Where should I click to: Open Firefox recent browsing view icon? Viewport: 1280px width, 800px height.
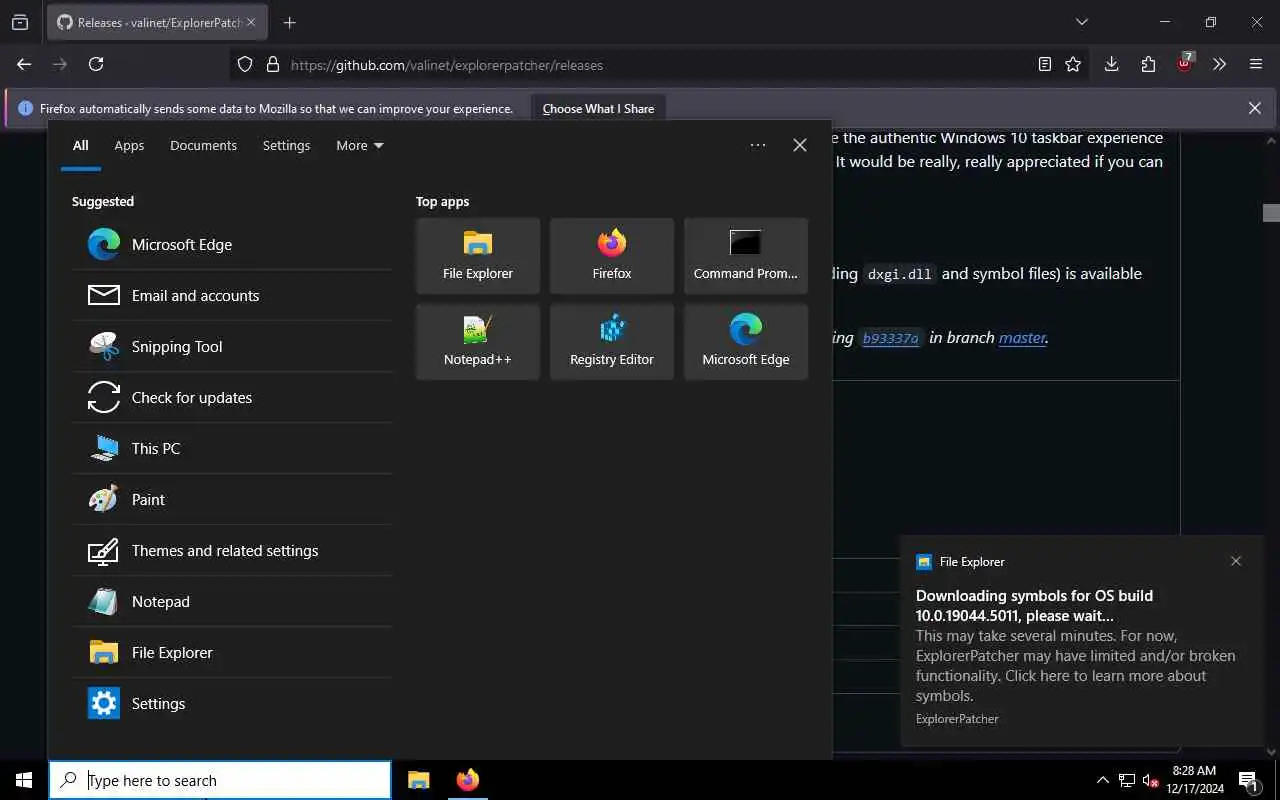pyautogui.click(x=20, y=22)
